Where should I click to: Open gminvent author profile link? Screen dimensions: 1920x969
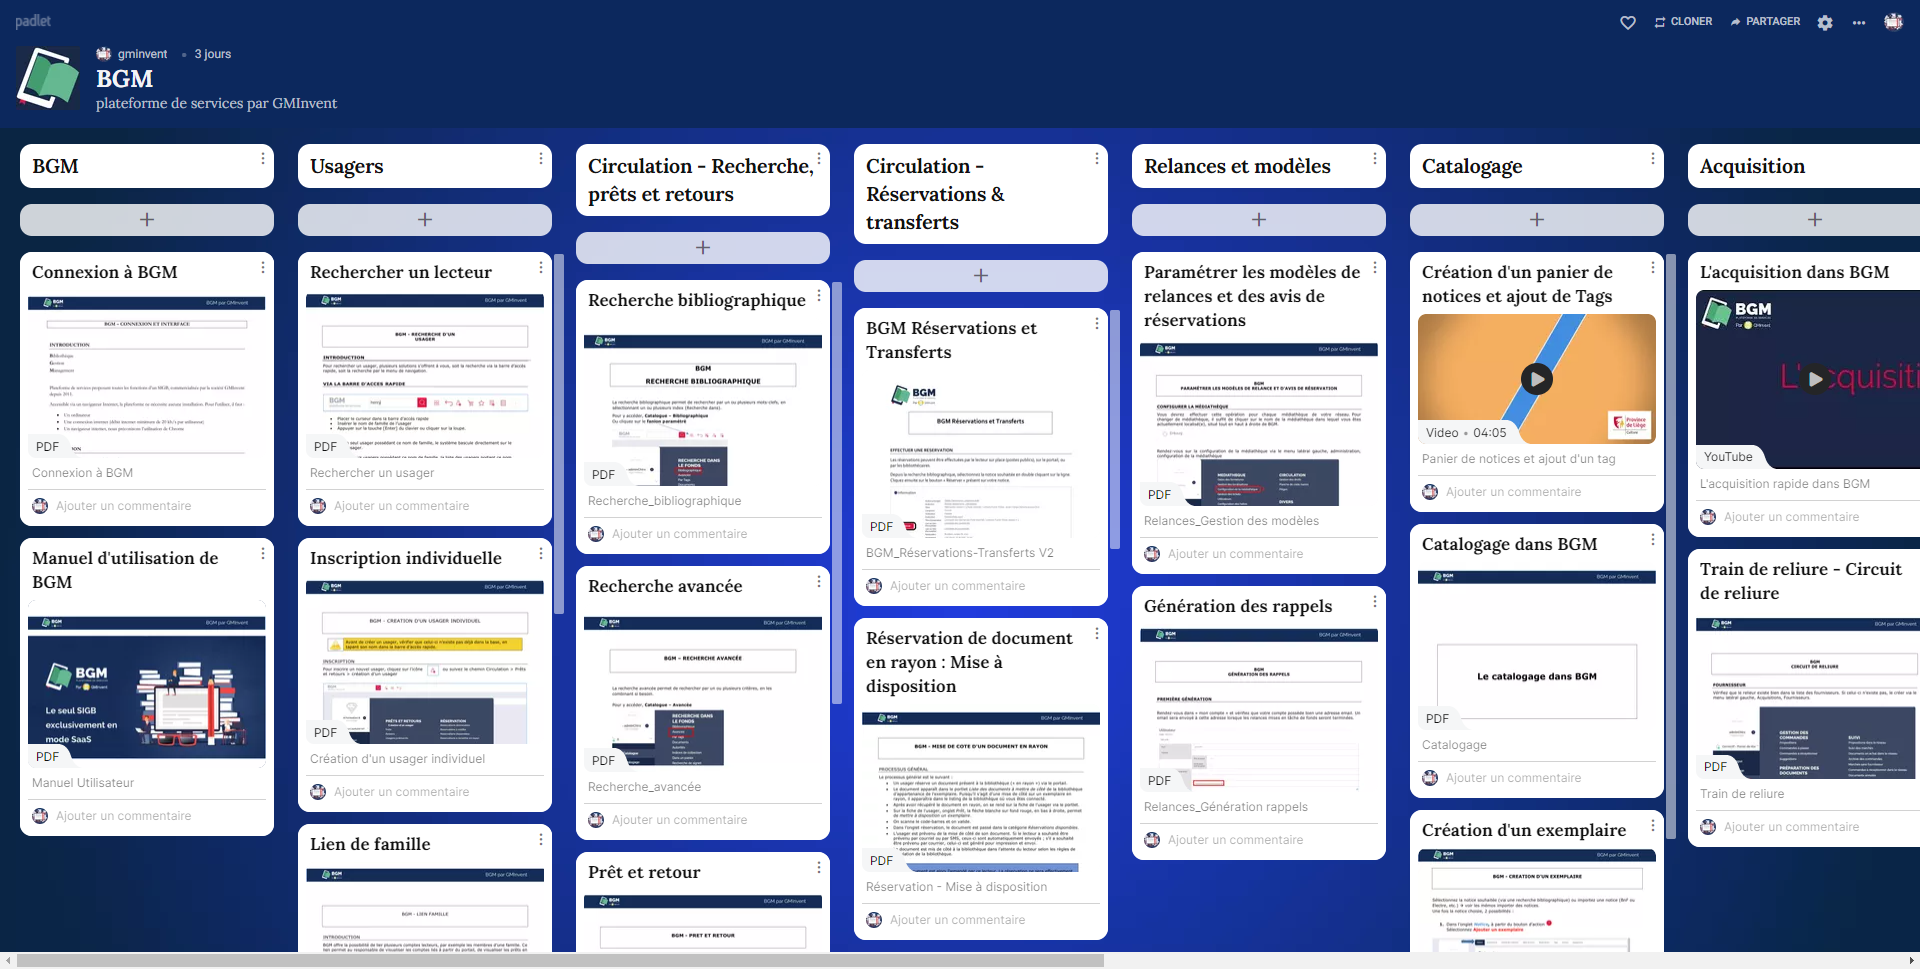(142, 54)
